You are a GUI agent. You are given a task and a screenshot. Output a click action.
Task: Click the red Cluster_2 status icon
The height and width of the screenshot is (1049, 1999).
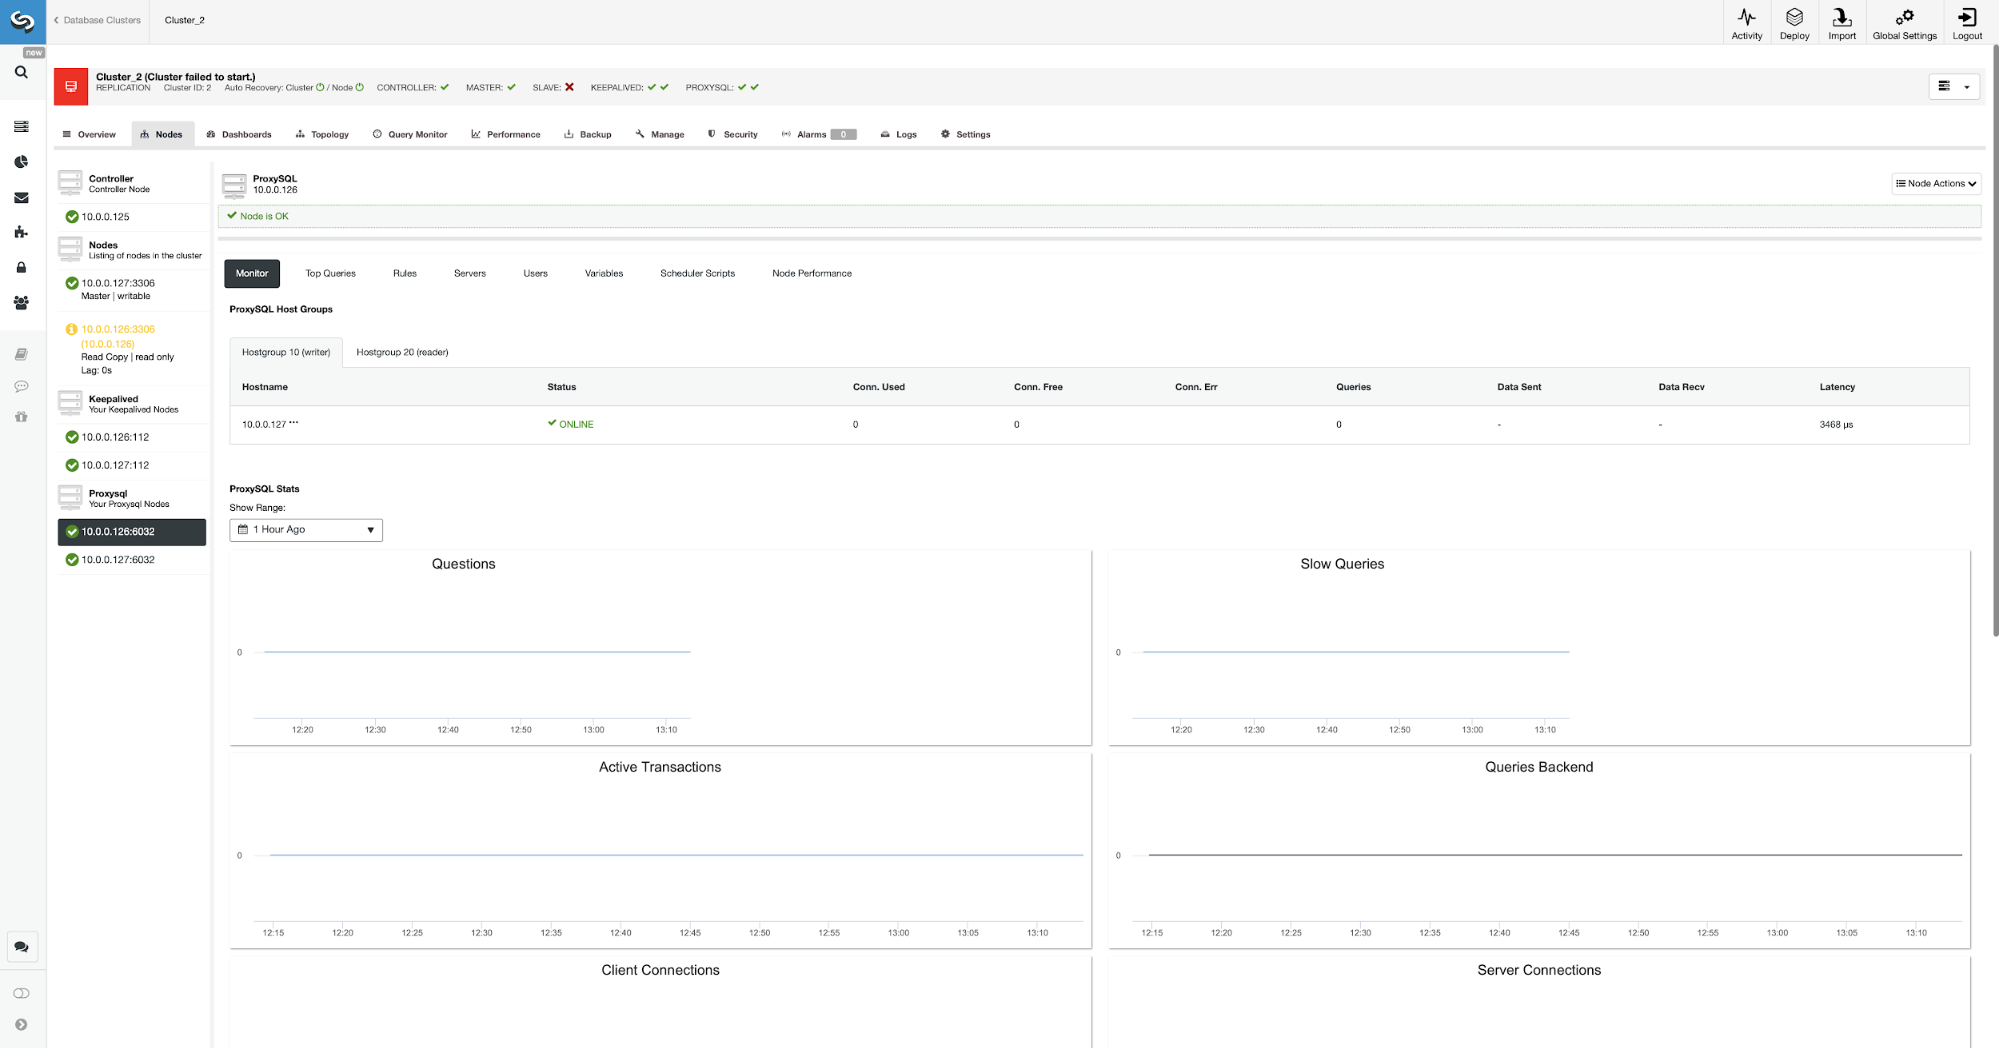(71, 86)
